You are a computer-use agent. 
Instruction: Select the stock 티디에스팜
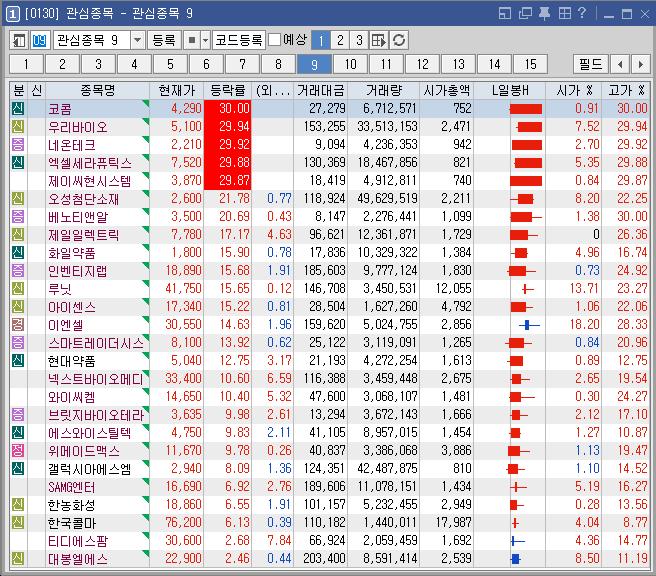point(77,540)
